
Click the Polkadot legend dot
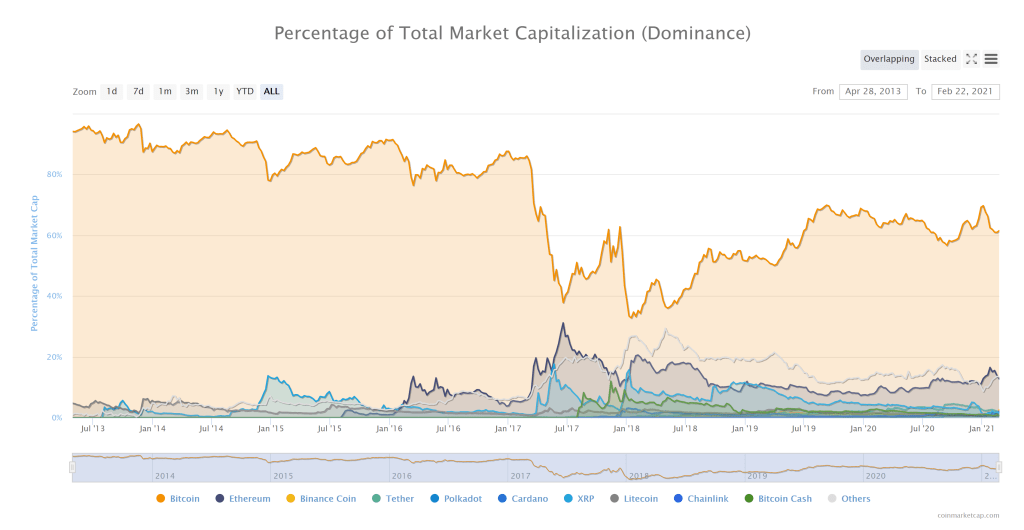pos(435,498)
